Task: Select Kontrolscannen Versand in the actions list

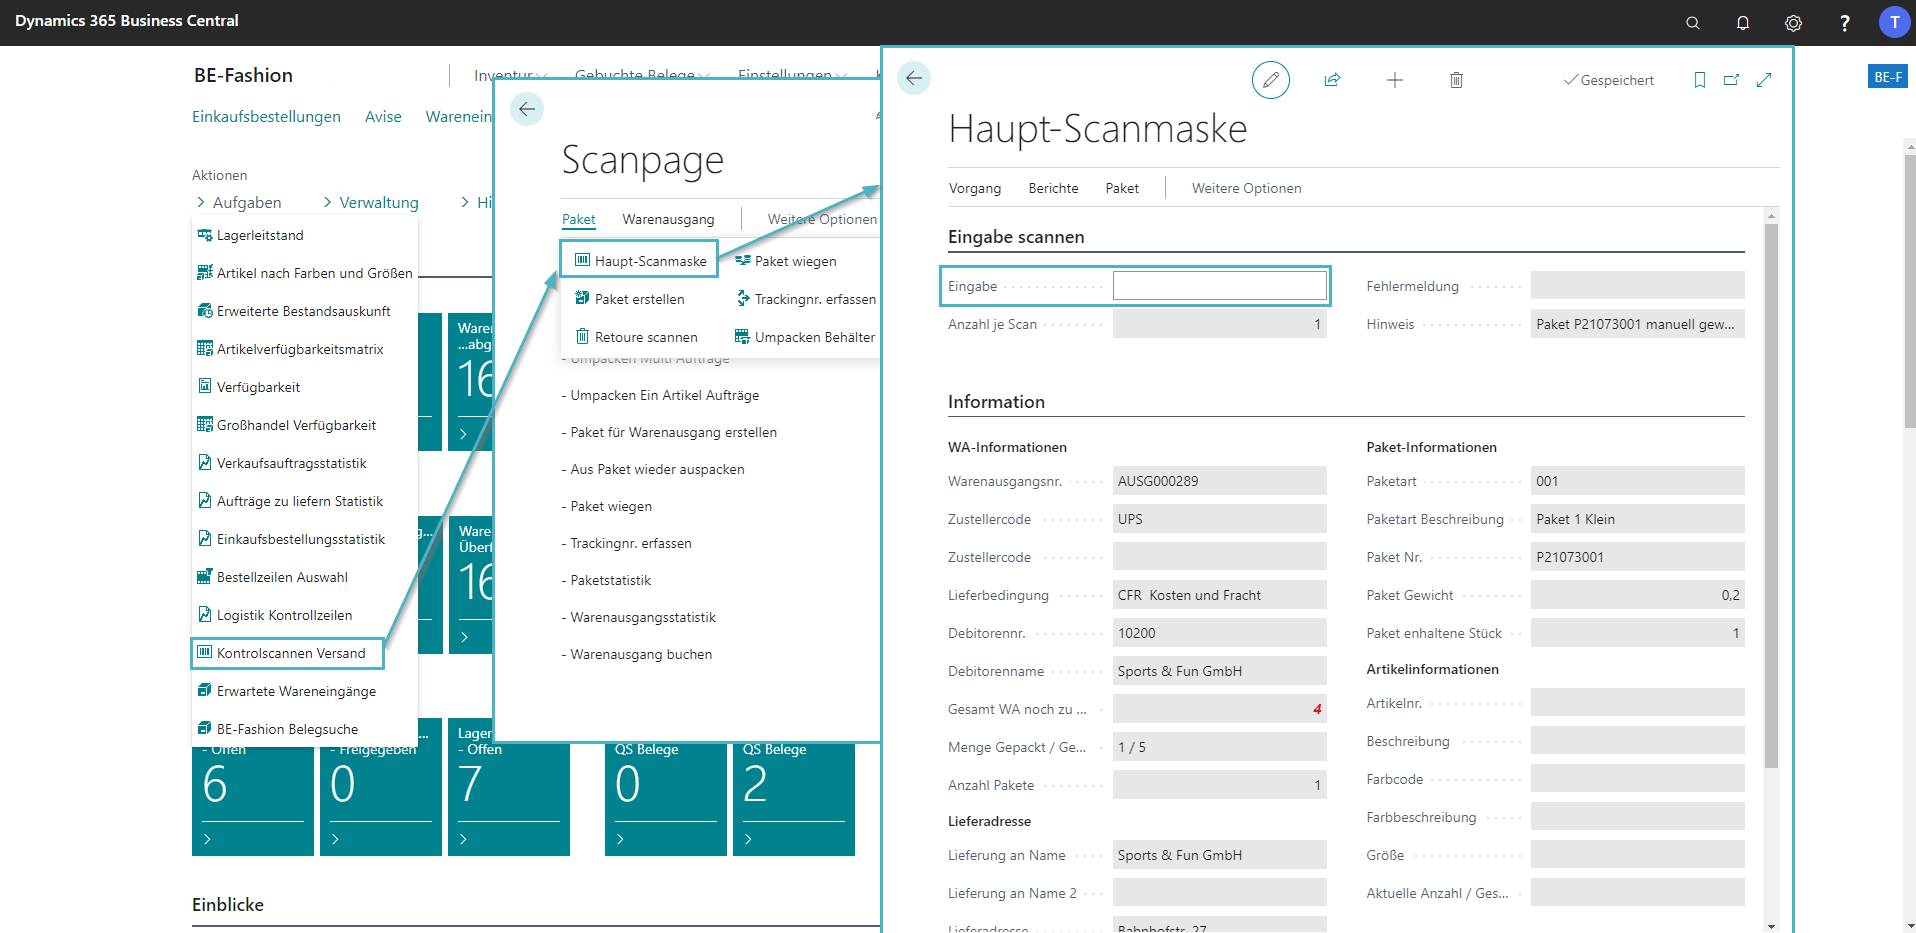Action: (x=290, y=653)
